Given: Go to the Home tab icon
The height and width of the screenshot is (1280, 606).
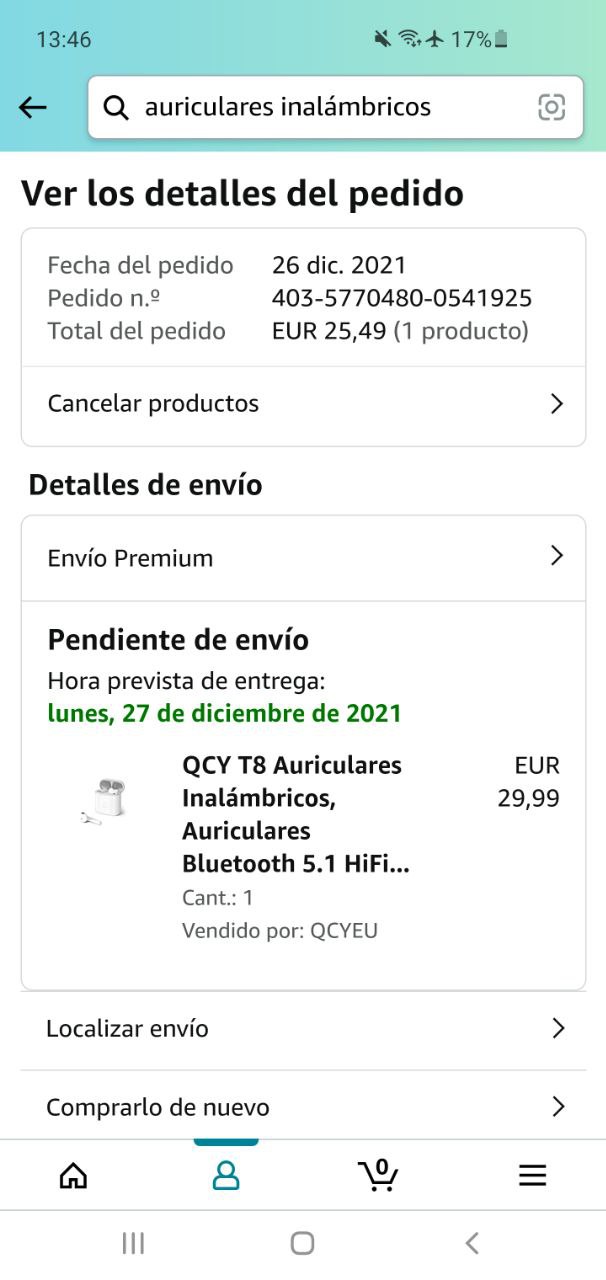Looking at the screenshot, I should [73, 1176].
